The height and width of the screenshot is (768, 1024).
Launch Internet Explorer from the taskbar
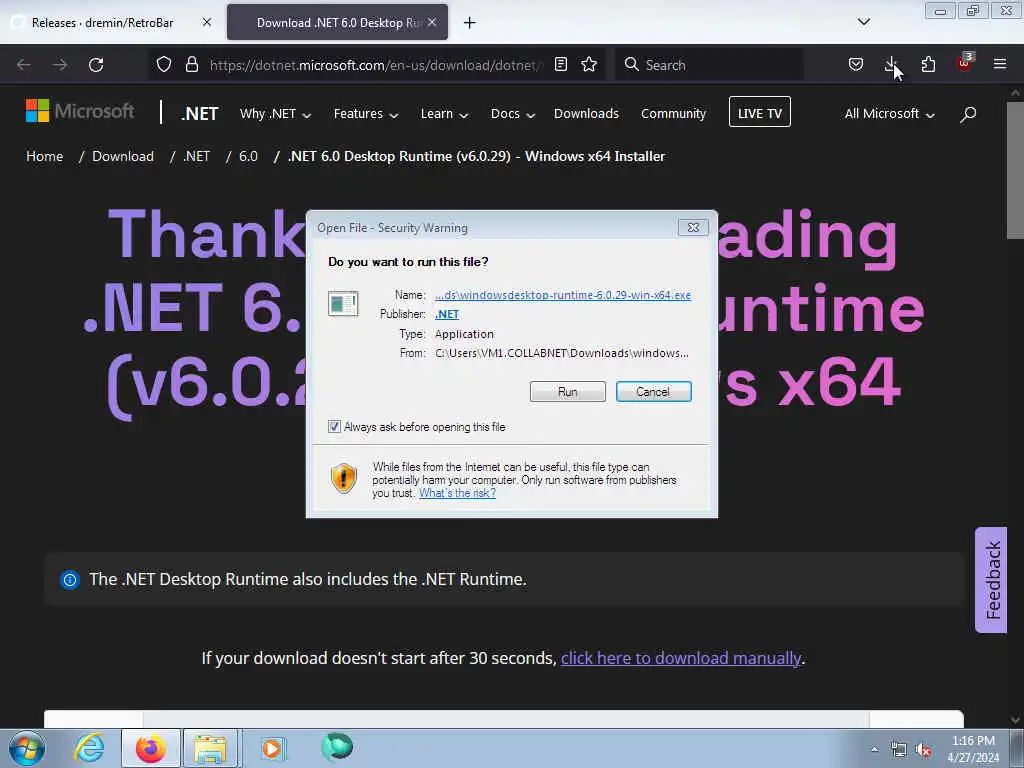click(89, 748)
